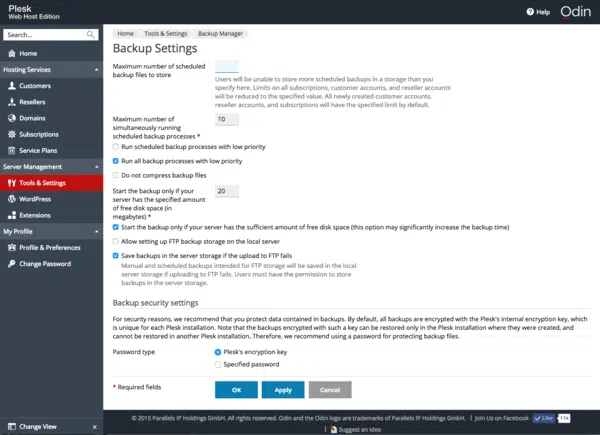Image resolution: width=600 pixels, height=435 pixels.
Task: Toggle Allow setting up FTP backup storage
Action: pyautogui.click(x=116, y=241)
